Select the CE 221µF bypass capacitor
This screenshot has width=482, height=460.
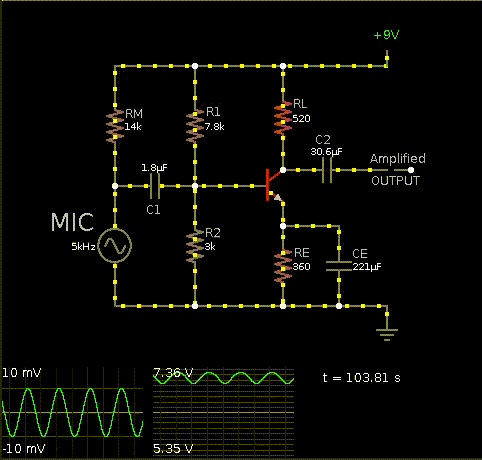tap(339, 266)
